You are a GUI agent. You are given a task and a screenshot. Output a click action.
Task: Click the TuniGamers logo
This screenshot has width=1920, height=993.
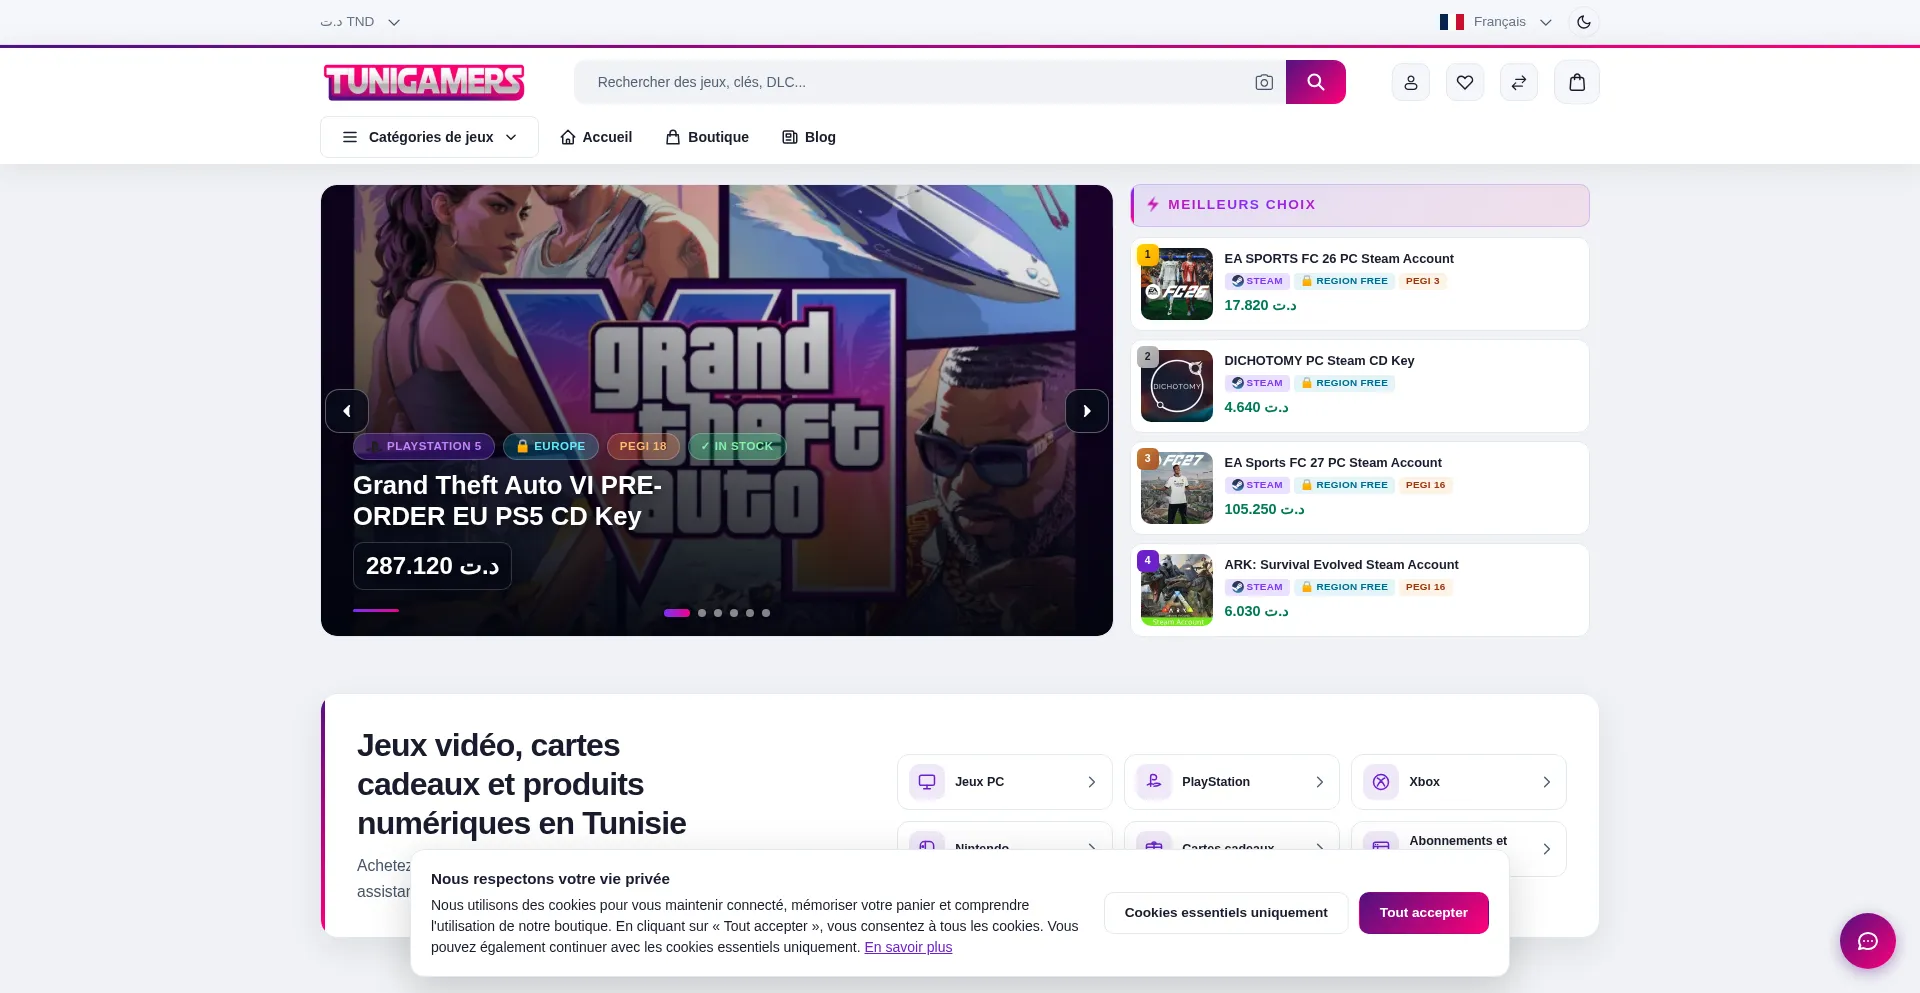[x=424, y=82]
